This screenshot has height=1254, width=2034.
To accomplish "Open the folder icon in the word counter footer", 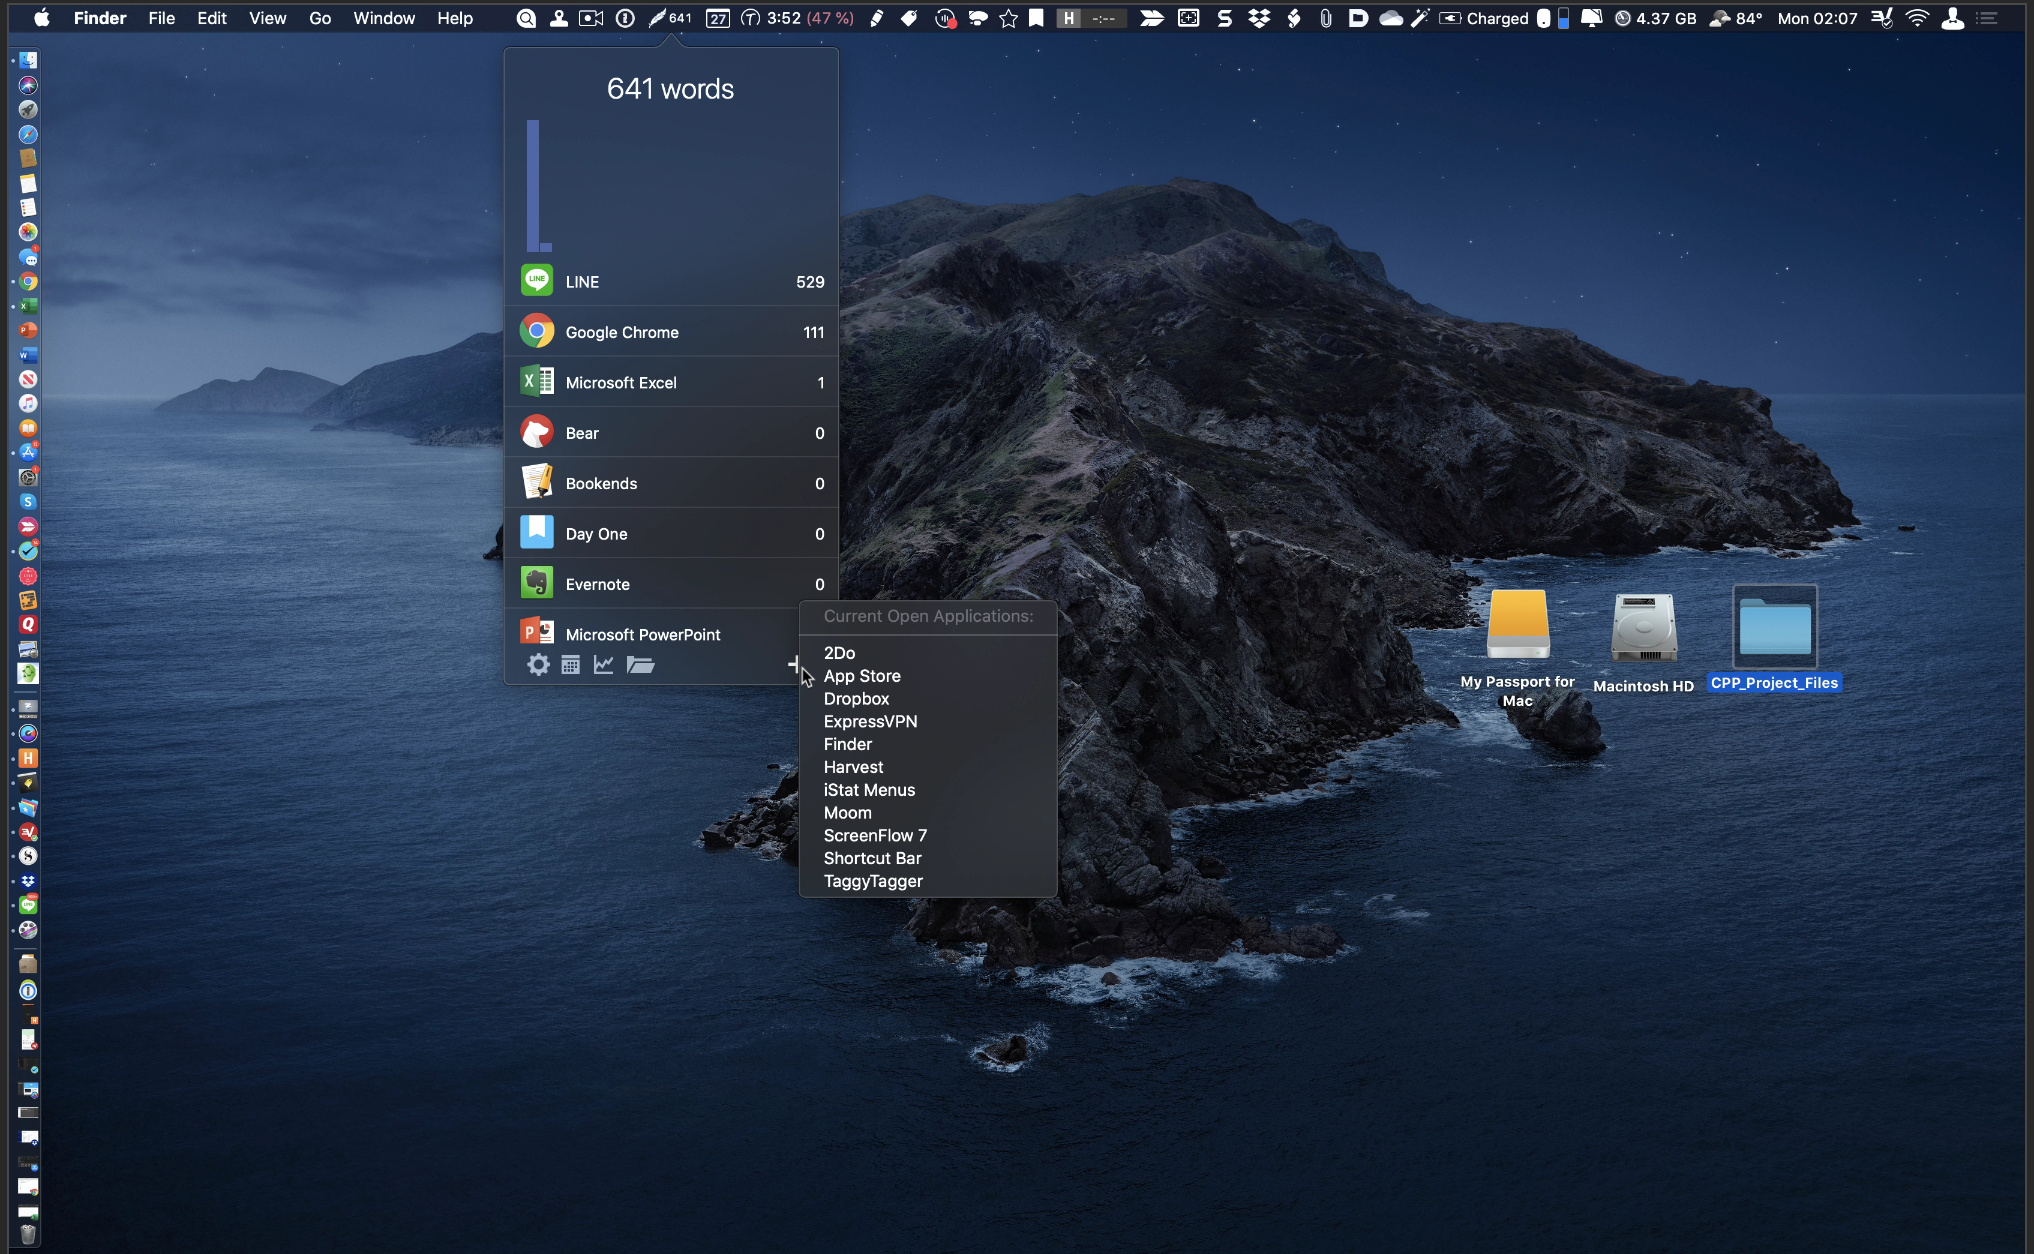I will pyautogui.click(x=640, y=665).
